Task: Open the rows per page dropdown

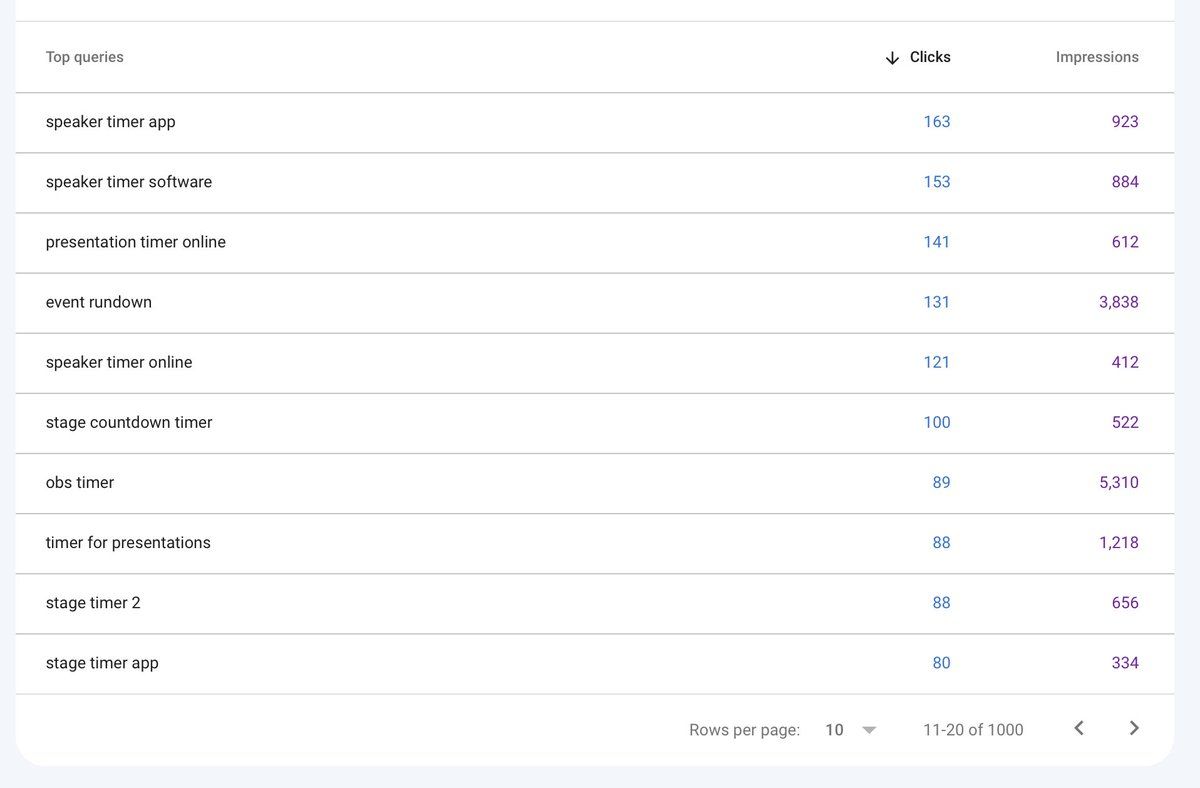Action: coord(869,730)
